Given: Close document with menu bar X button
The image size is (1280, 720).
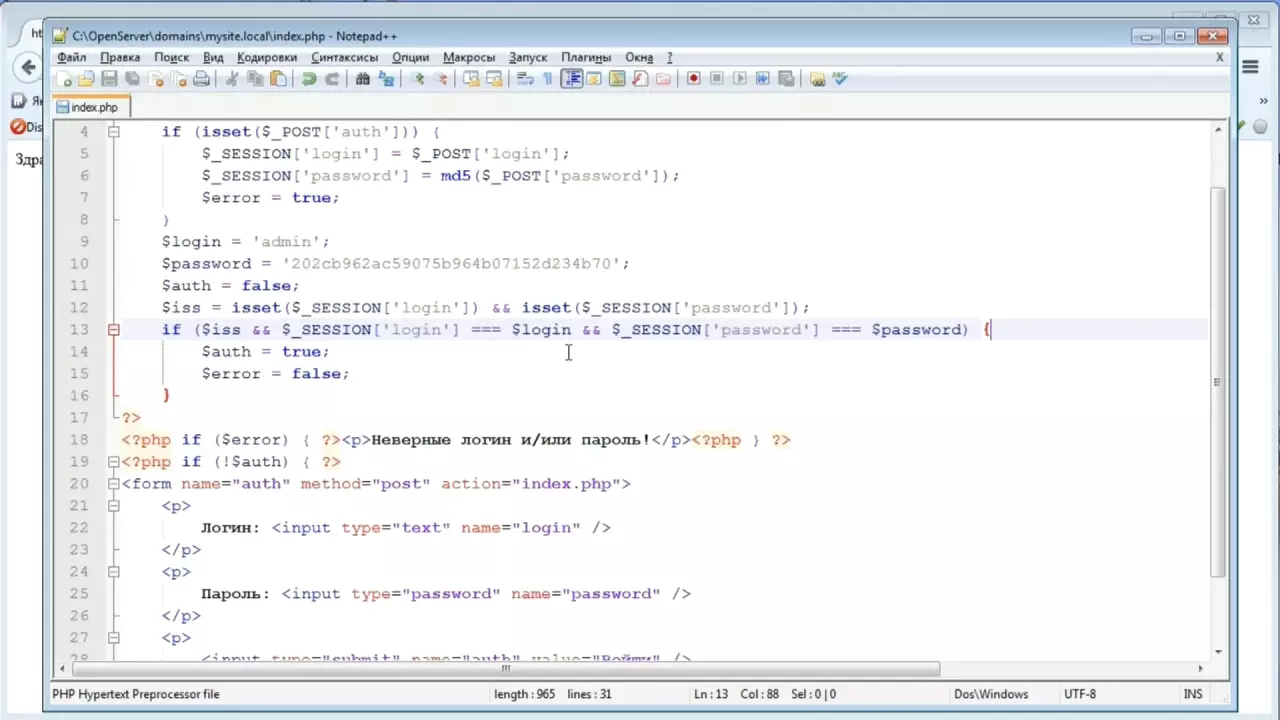Looking at the screenshot, I should 1219,57.
